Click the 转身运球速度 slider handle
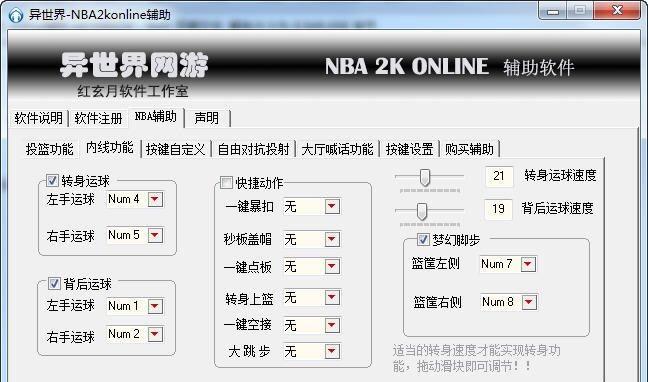The width and height of the screenshot is (648, 382). 425,177
